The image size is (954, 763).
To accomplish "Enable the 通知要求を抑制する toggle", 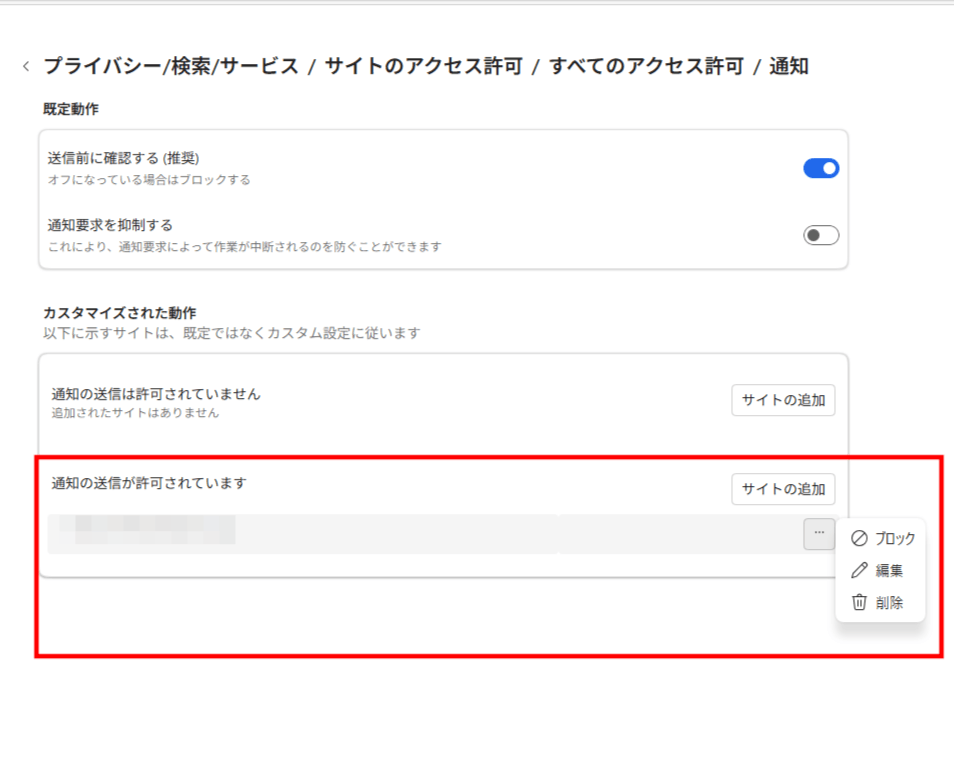I will (820, 235).
